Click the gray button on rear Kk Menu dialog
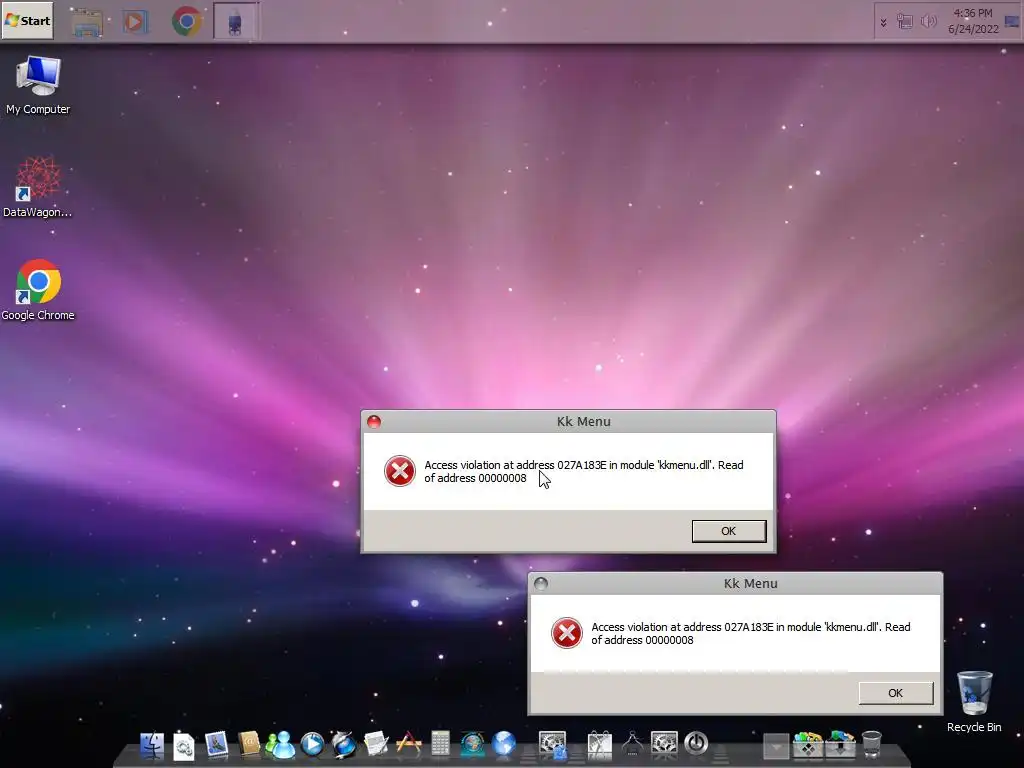The width and height of the screenshot is (1024, 768). pos(541,583)
